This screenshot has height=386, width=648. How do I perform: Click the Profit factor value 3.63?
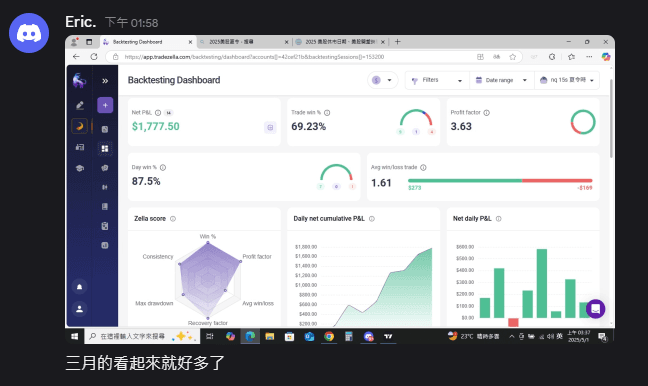tap(461, 126)
